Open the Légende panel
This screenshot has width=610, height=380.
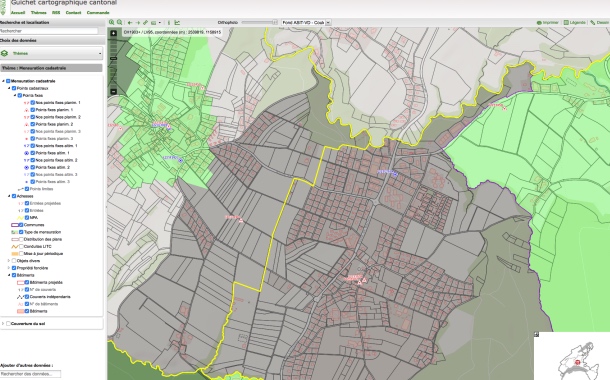tap(575, 23)
